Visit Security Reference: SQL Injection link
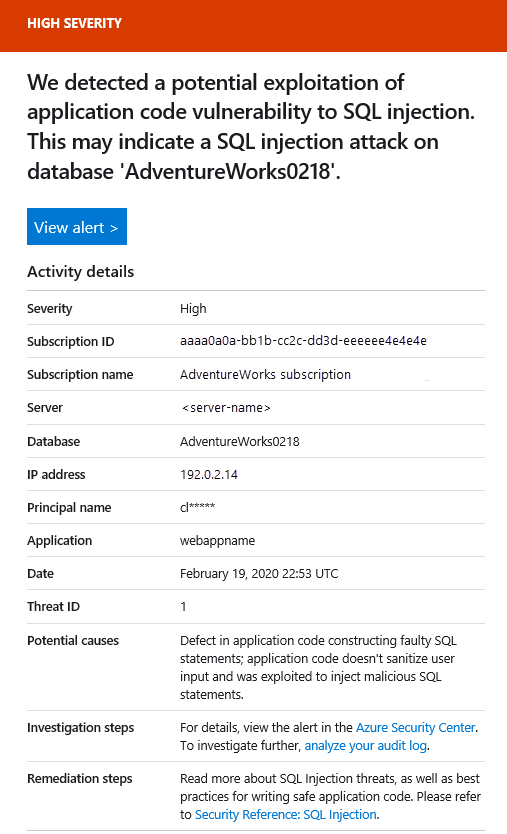The height and width of the screenshot is (834, 507). point(286,814)
